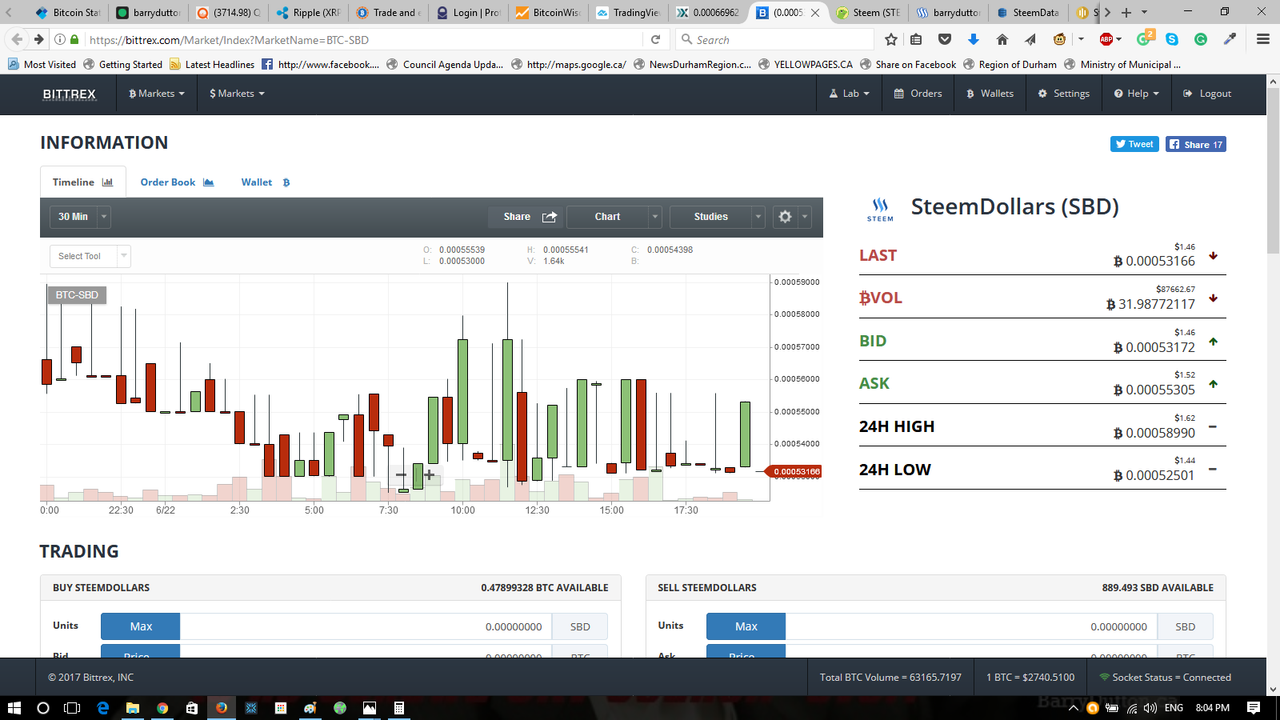
Task: Open File Explorer from the taskbar
Action: tap(132, 707)
